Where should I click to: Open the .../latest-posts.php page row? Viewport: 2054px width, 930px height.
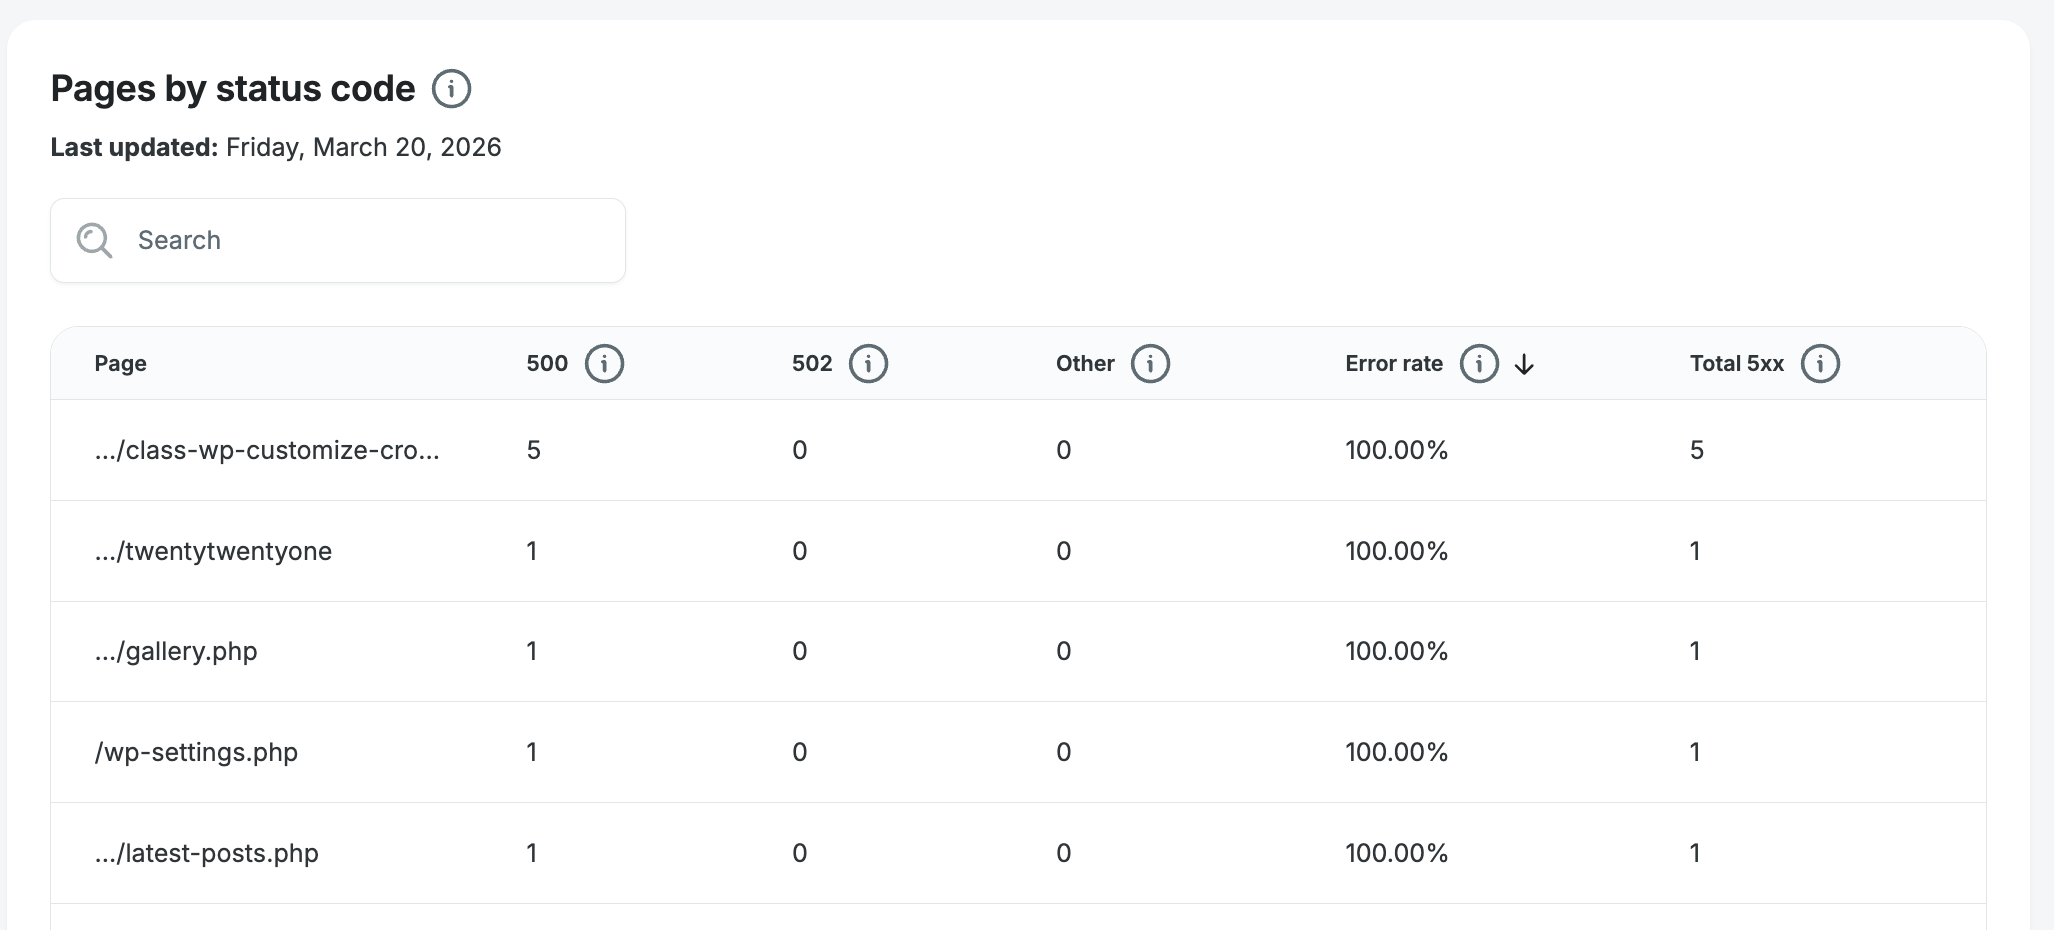coord(207,854)
